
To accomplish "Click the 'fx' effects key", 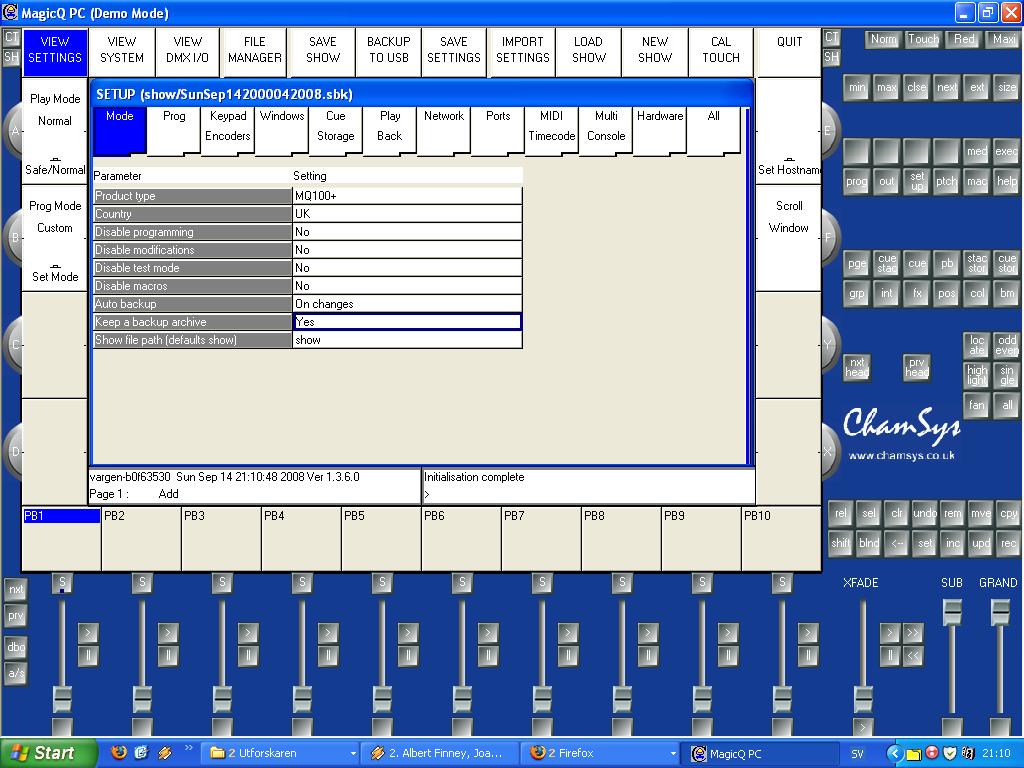I will click(x=916, y=293).
